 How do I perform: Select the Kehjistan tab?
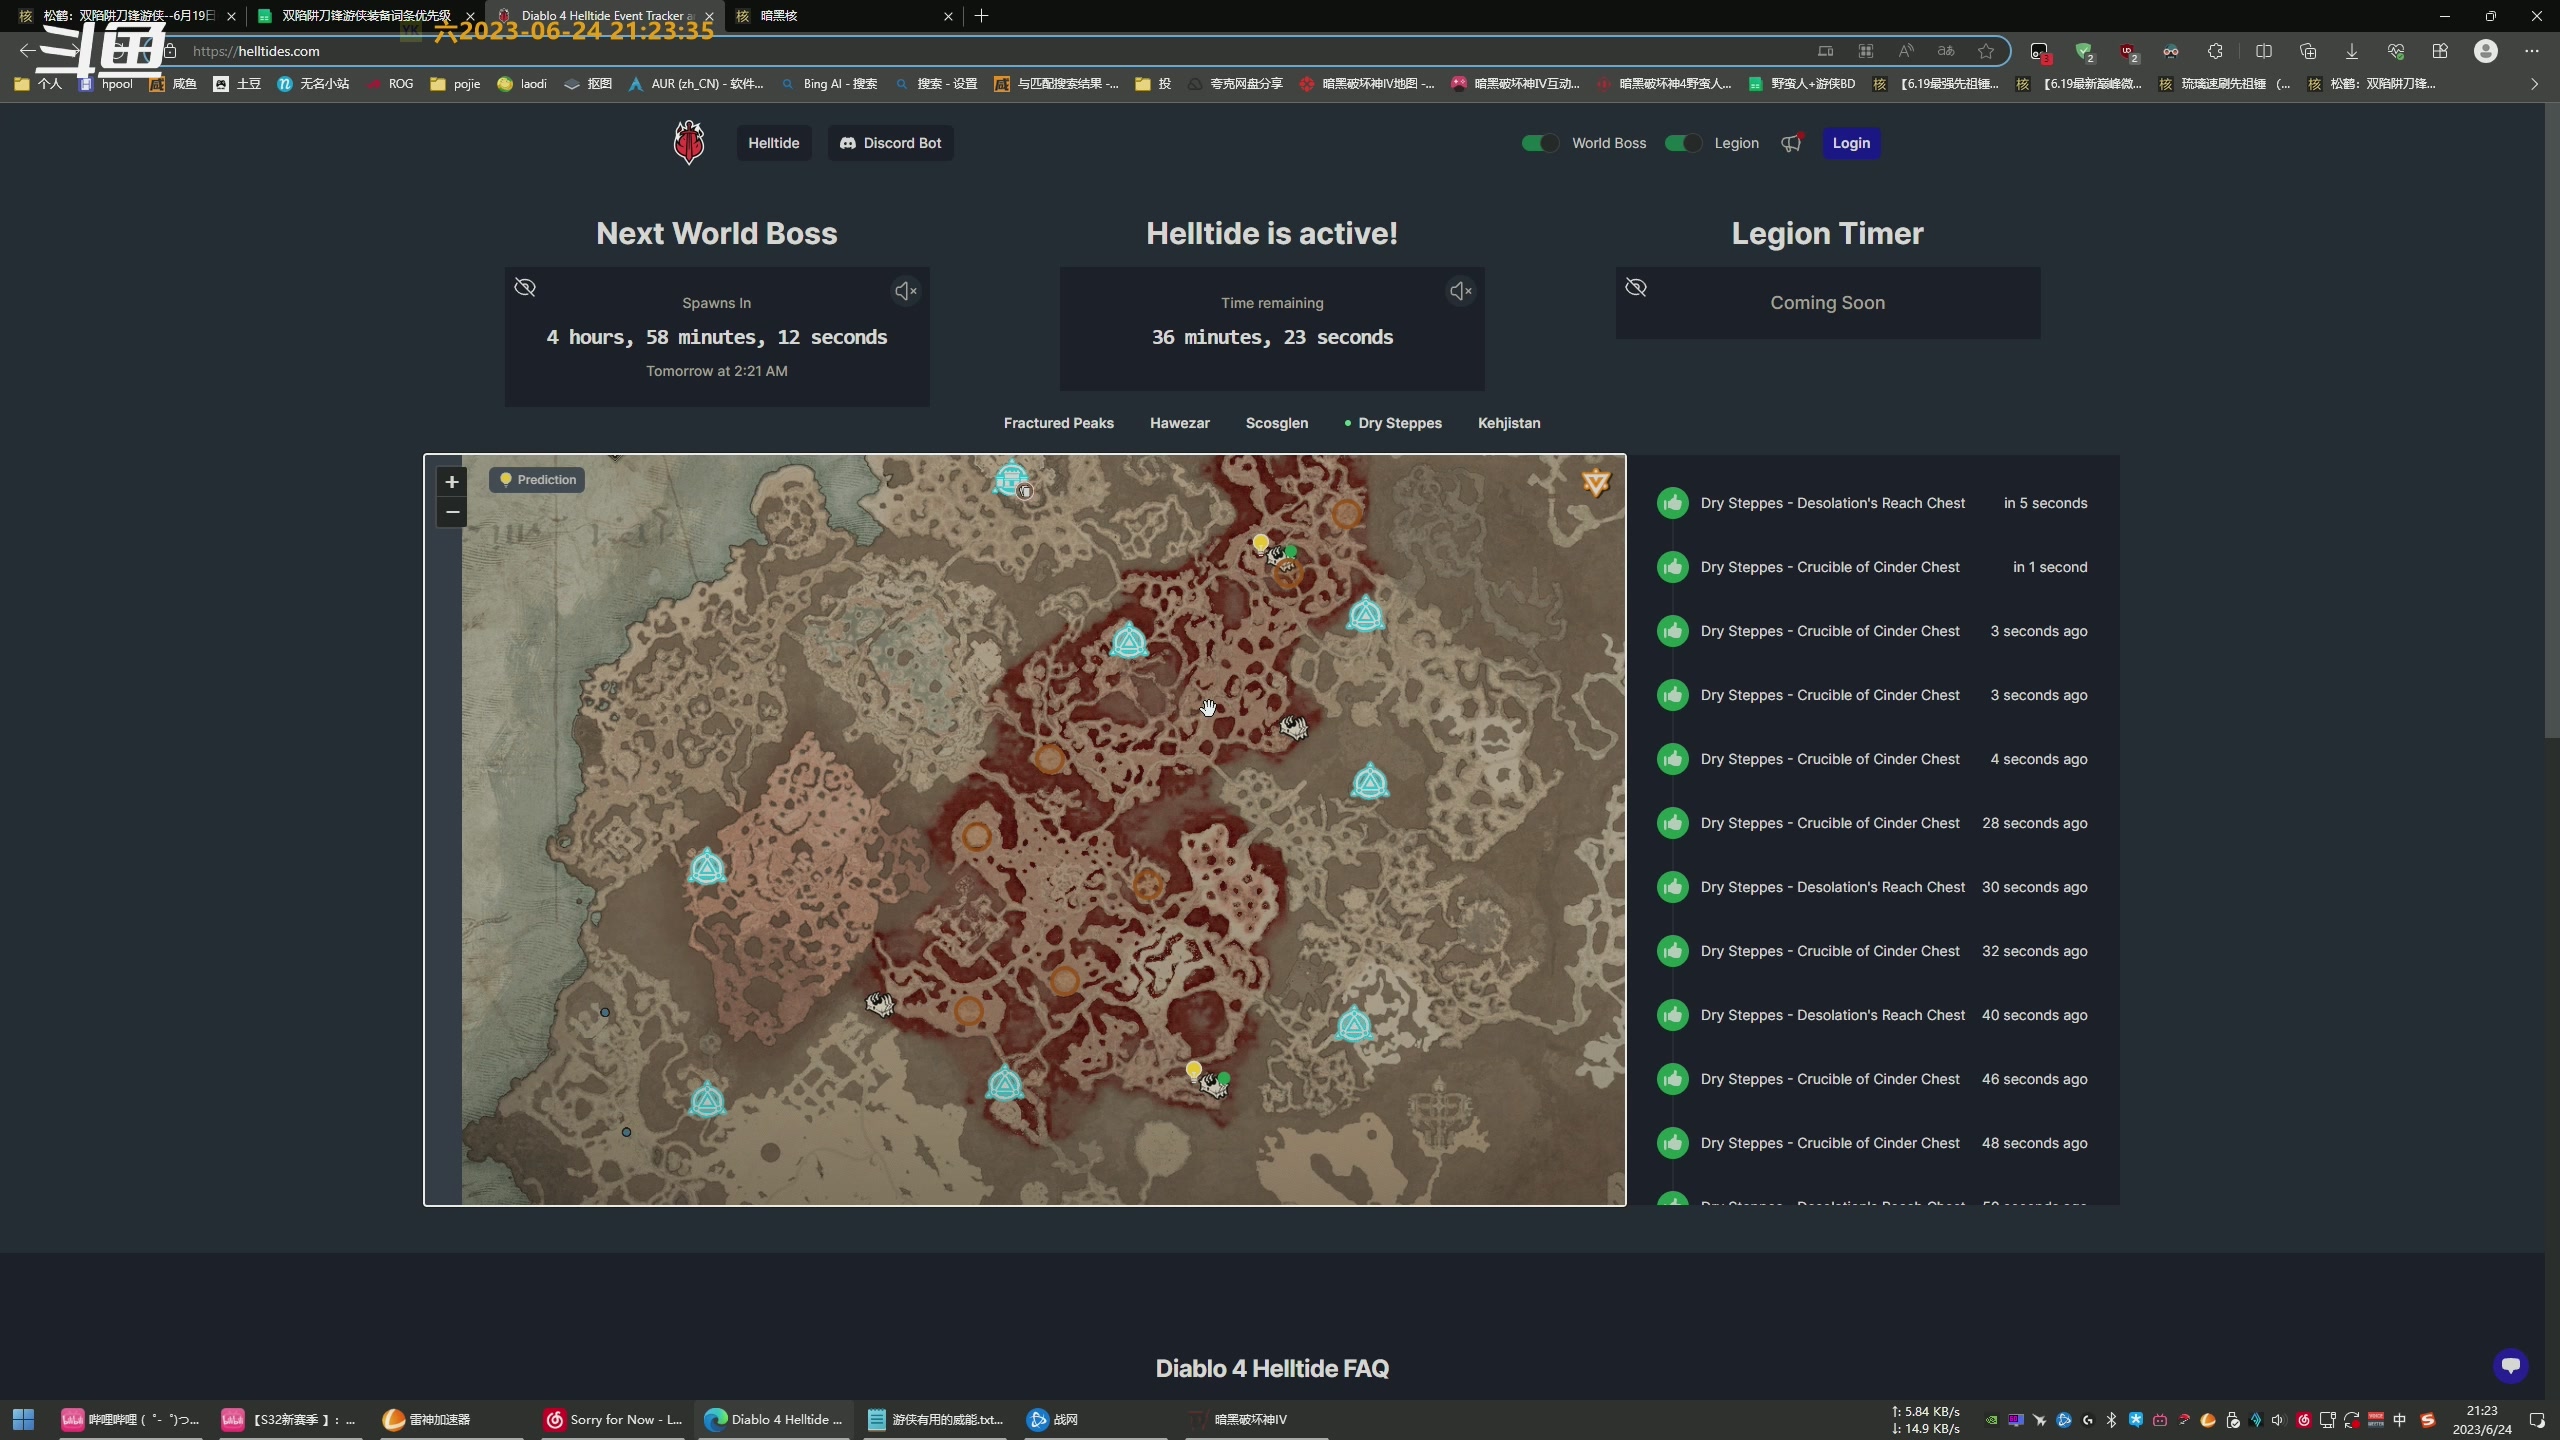[x=1508, y=423]
